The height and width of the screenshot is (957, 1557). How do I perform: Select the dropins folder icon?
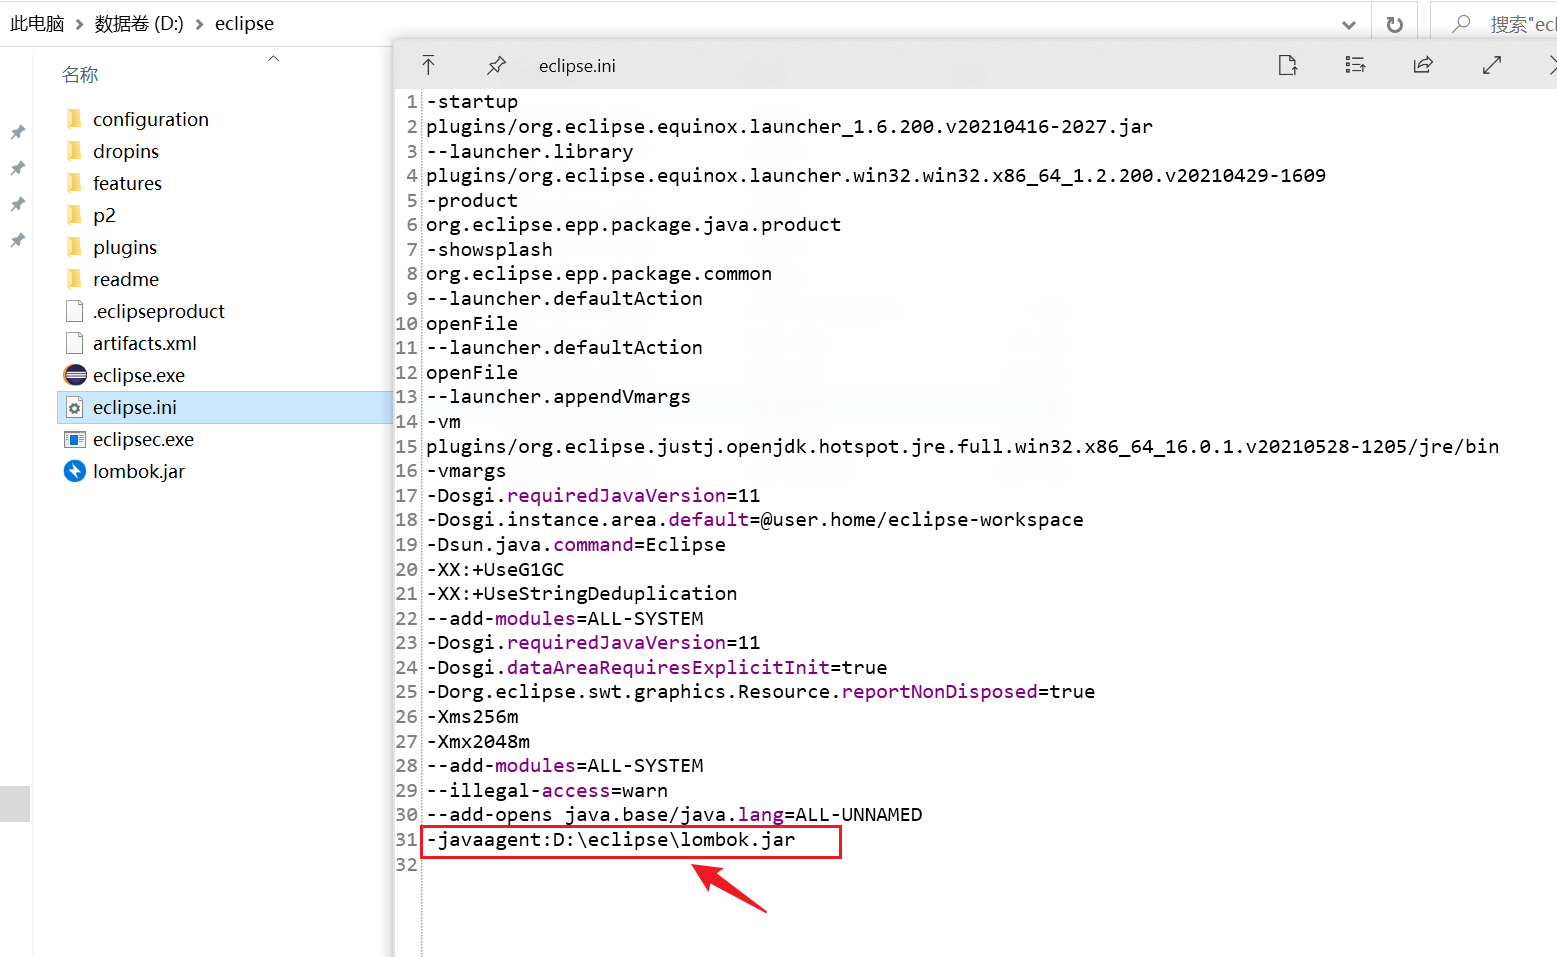point(74,151)
